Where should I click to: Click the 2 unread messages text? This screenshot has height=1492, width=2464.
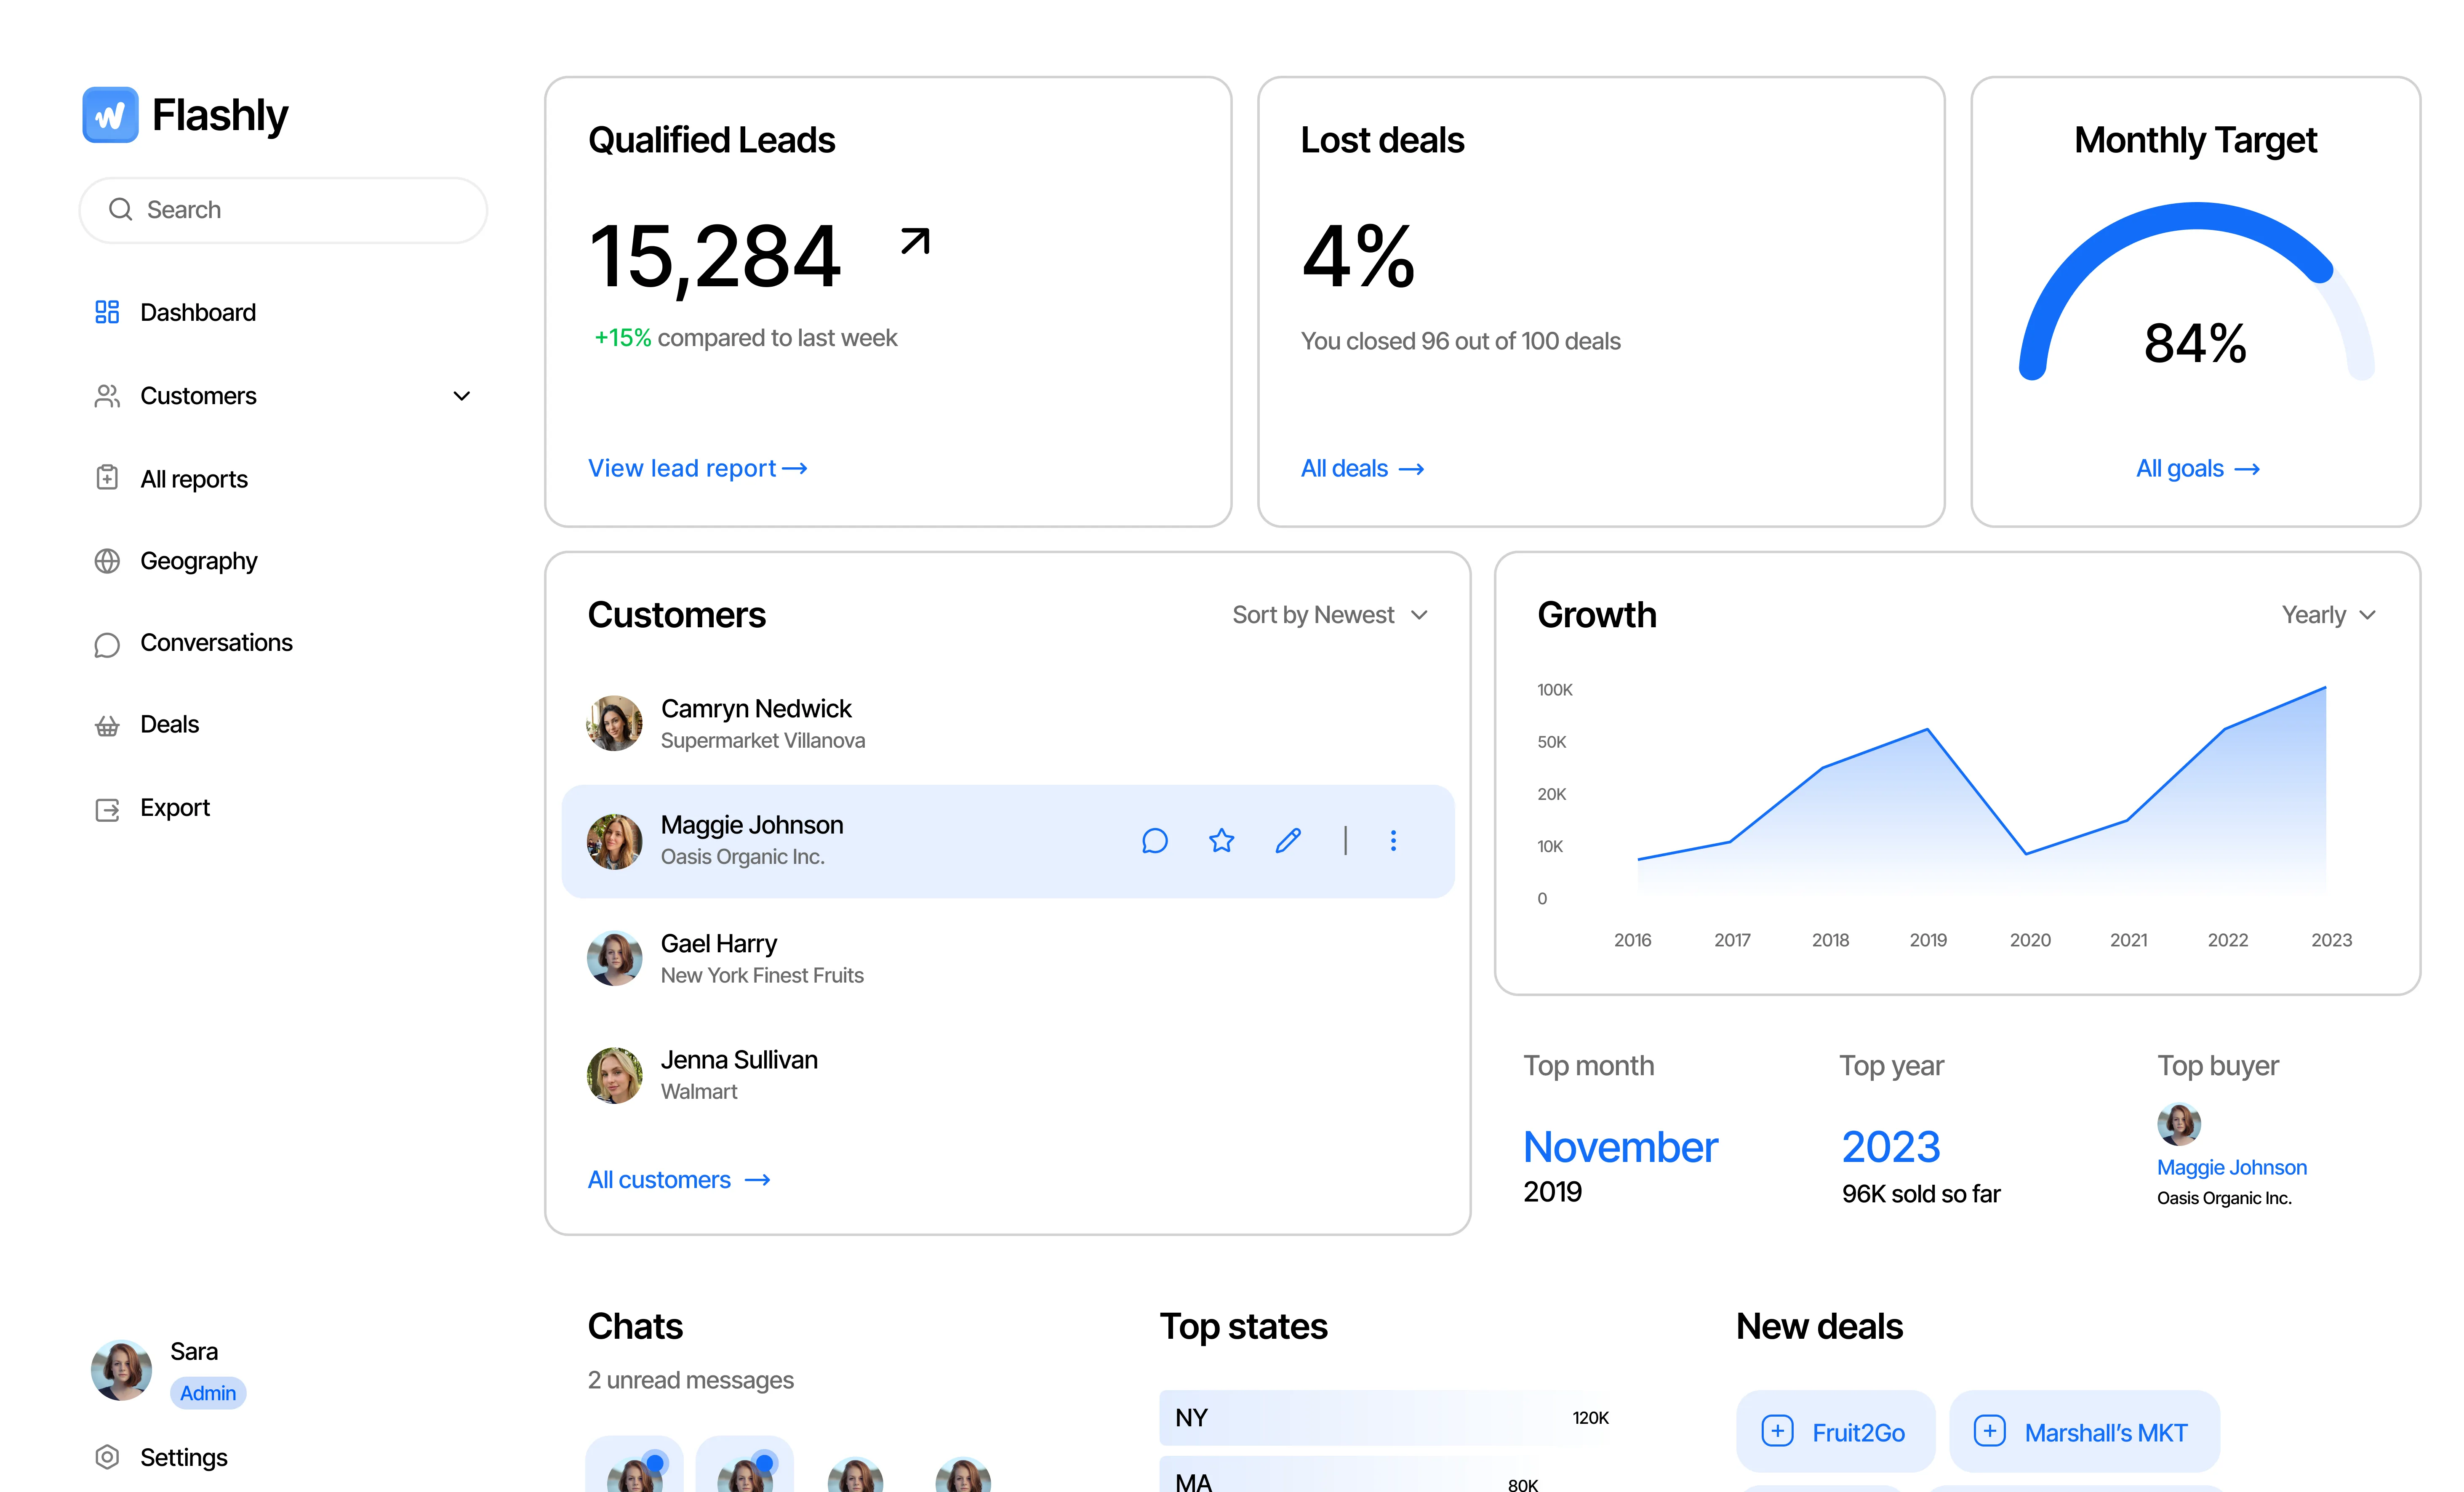click(x=690, y=1380)
